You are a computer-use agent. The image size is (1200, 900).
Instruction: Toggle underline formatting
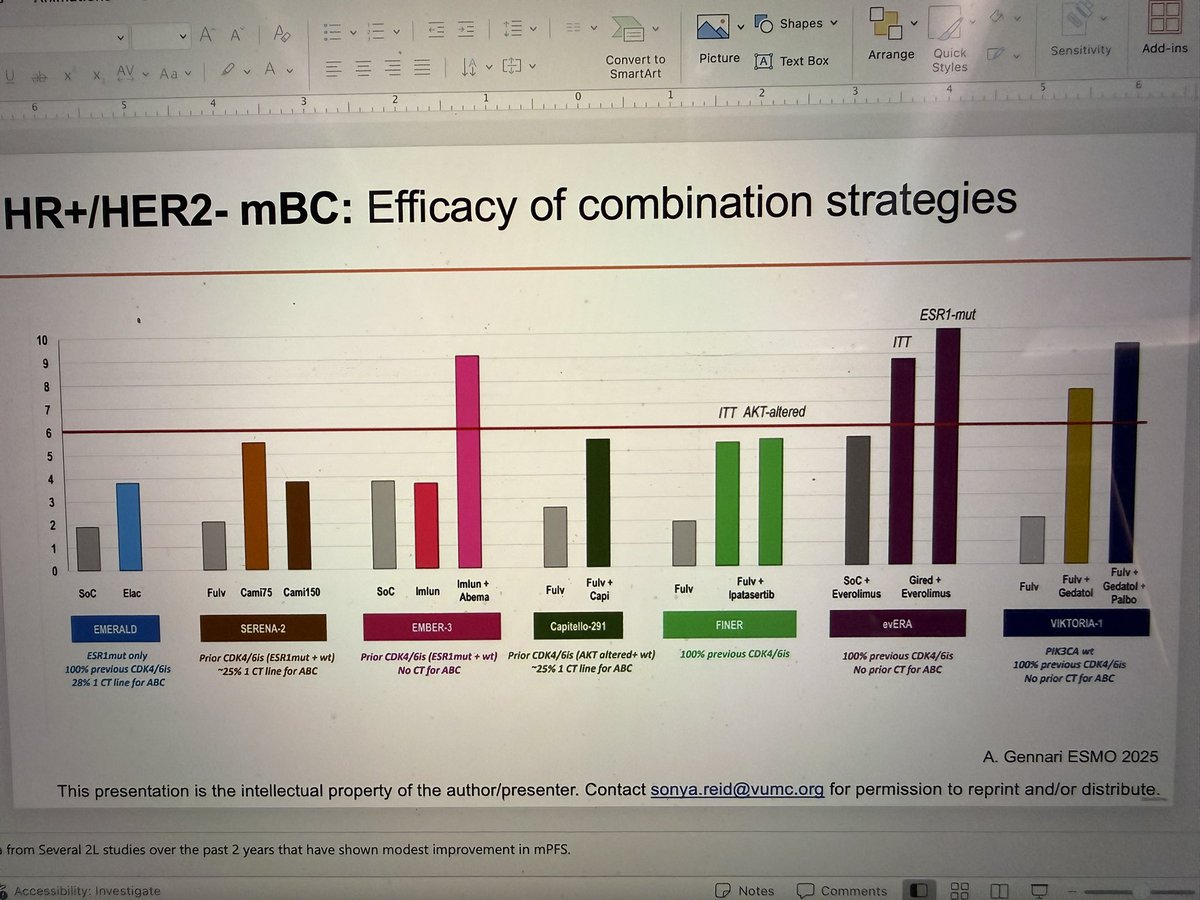[10, 74]
